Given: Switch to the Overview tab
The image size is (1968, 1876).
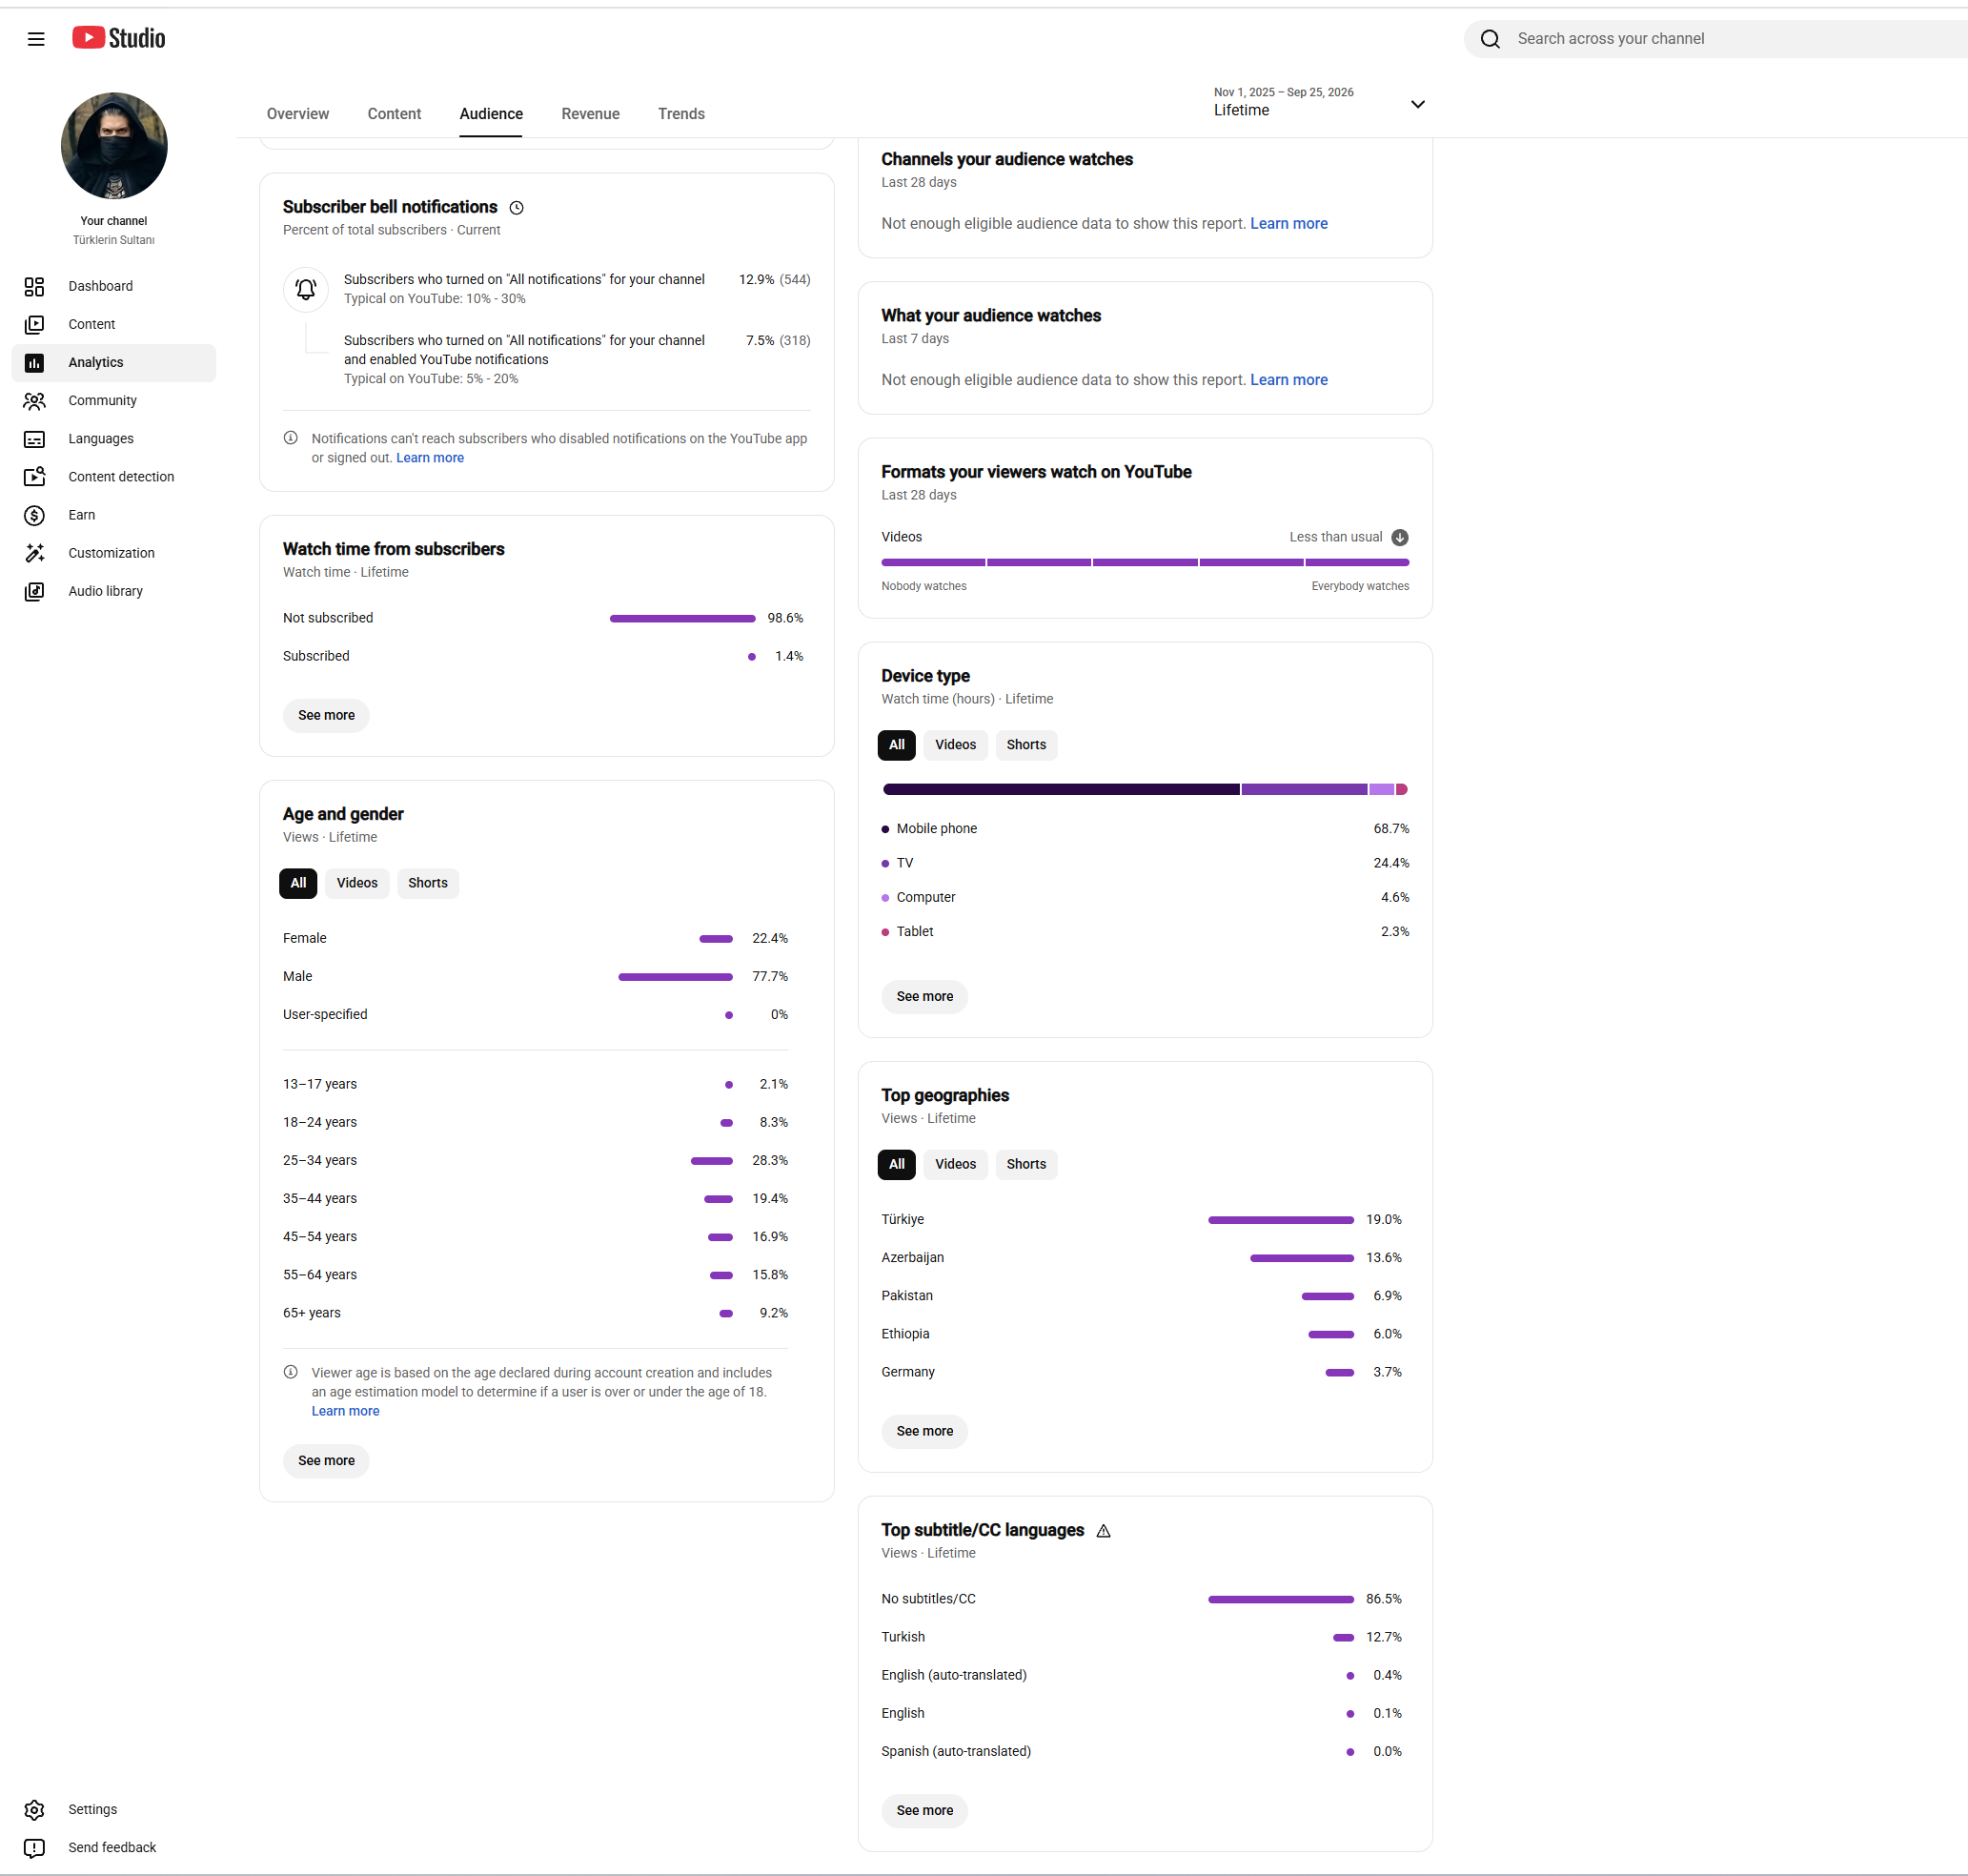Looking at the screenshot, I should 298,114.
